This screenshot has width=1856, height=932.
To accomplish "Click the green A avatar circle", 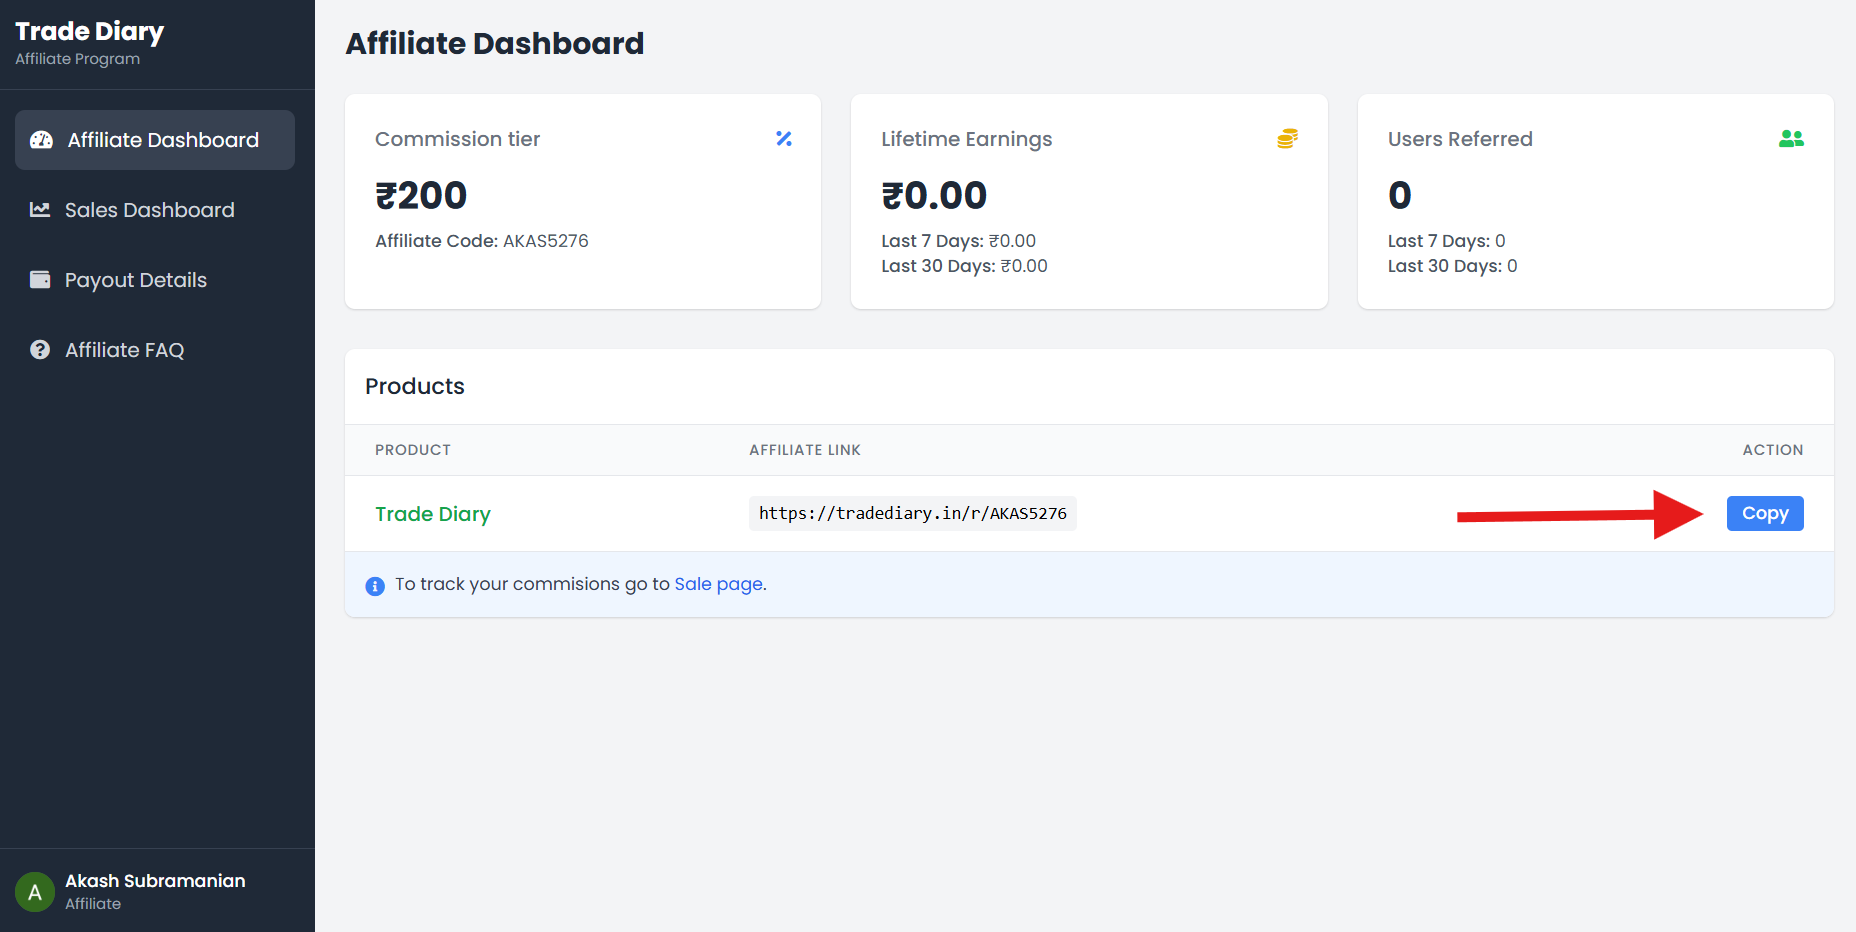I will click(35, 892).
